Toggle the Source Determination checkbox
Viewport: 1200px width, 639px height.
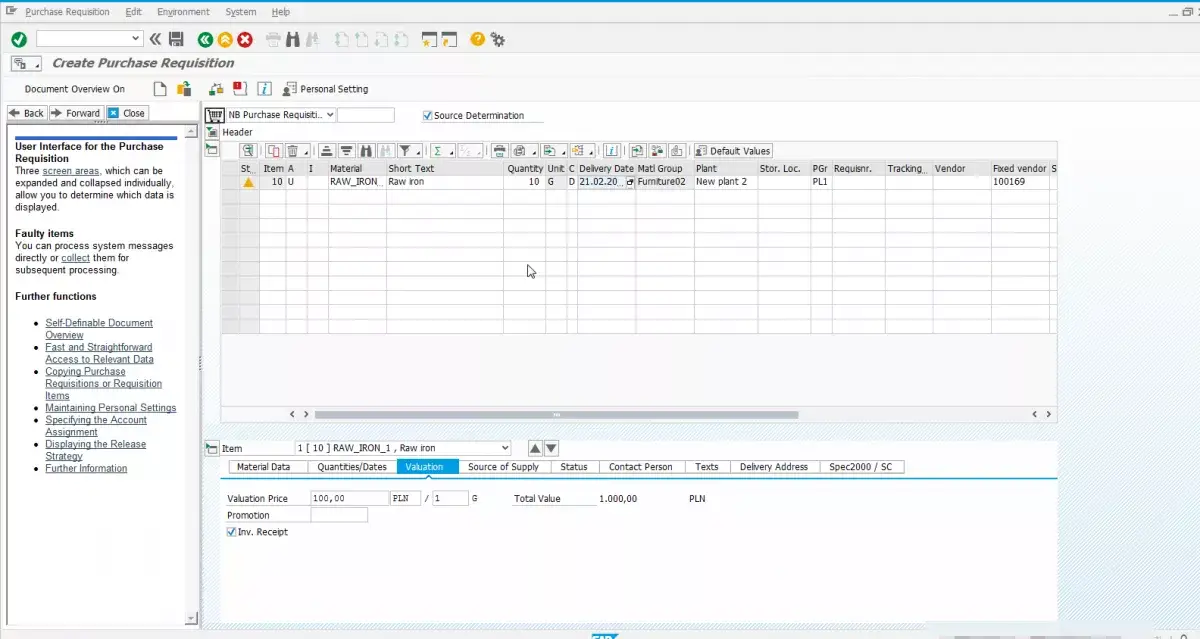tap(427, 115)
